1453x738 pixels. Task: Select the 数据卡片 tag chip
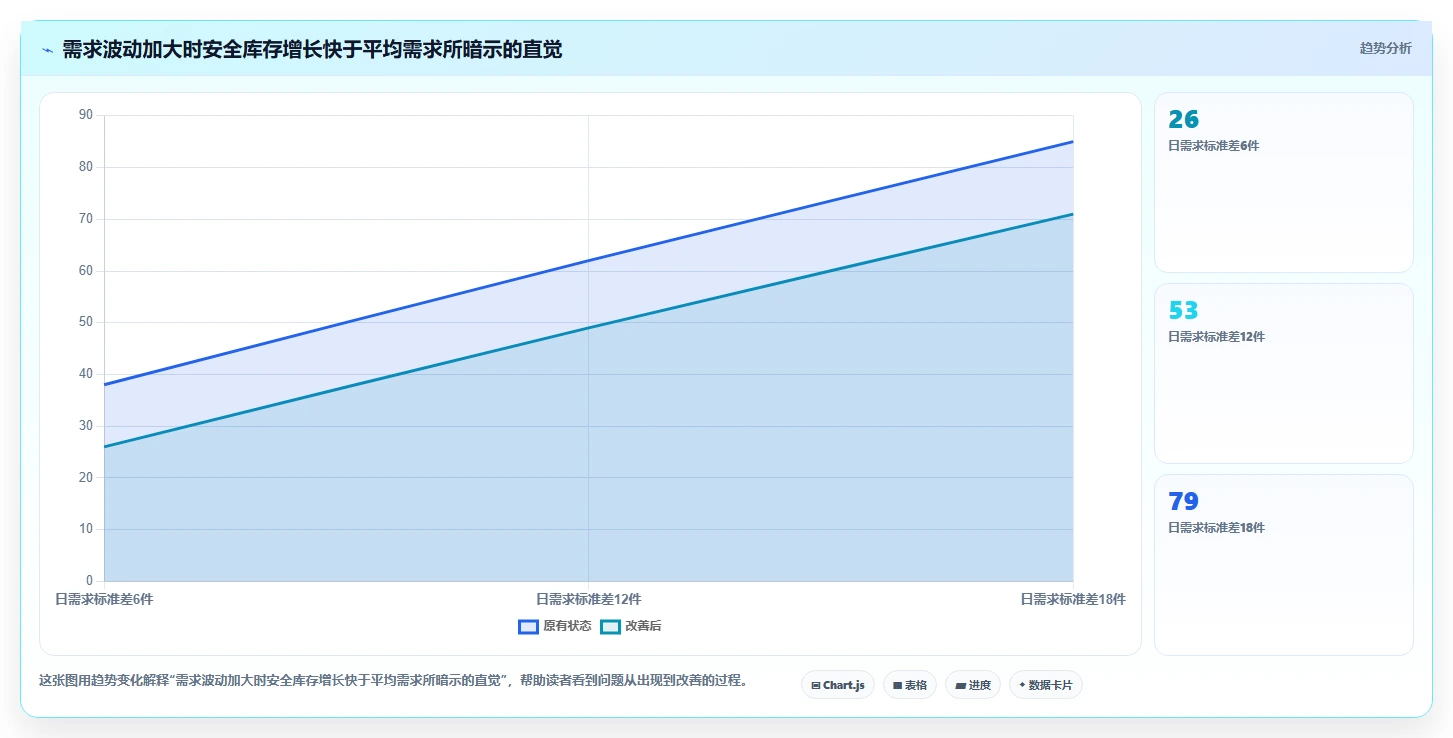[1046, 685]
